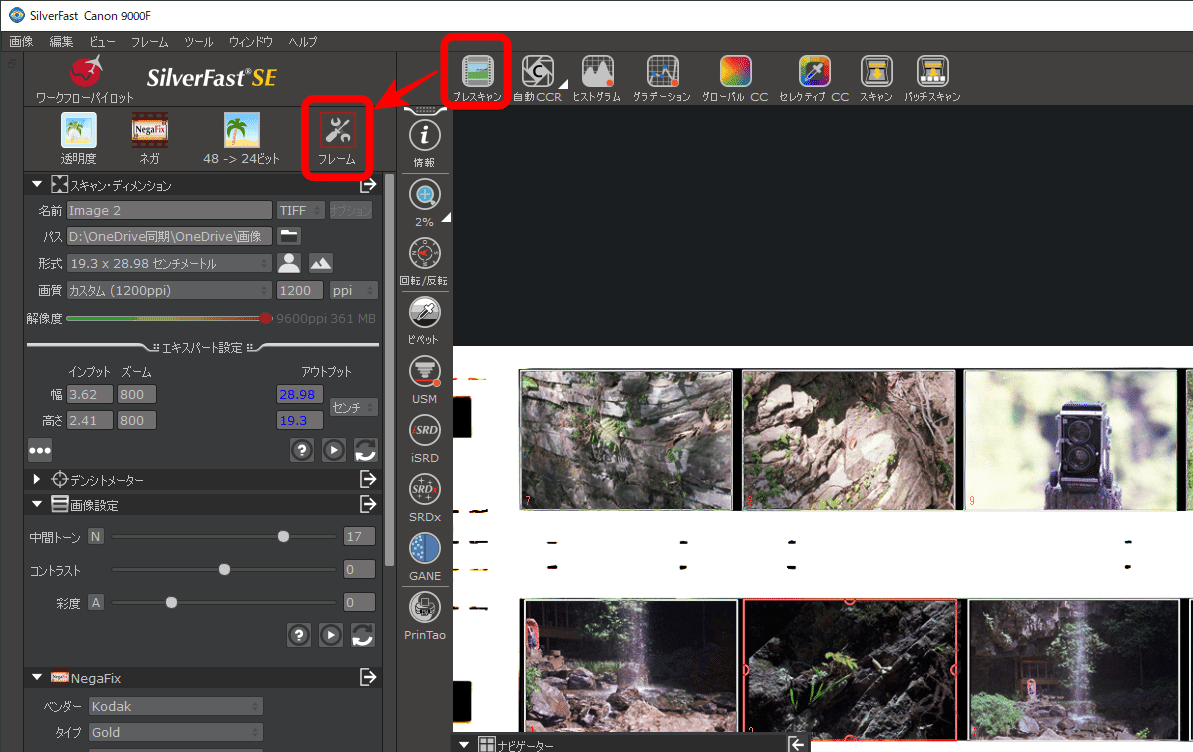
Task: Open the ツール menu
Action: pyautogui.click(x=199, y=42)
